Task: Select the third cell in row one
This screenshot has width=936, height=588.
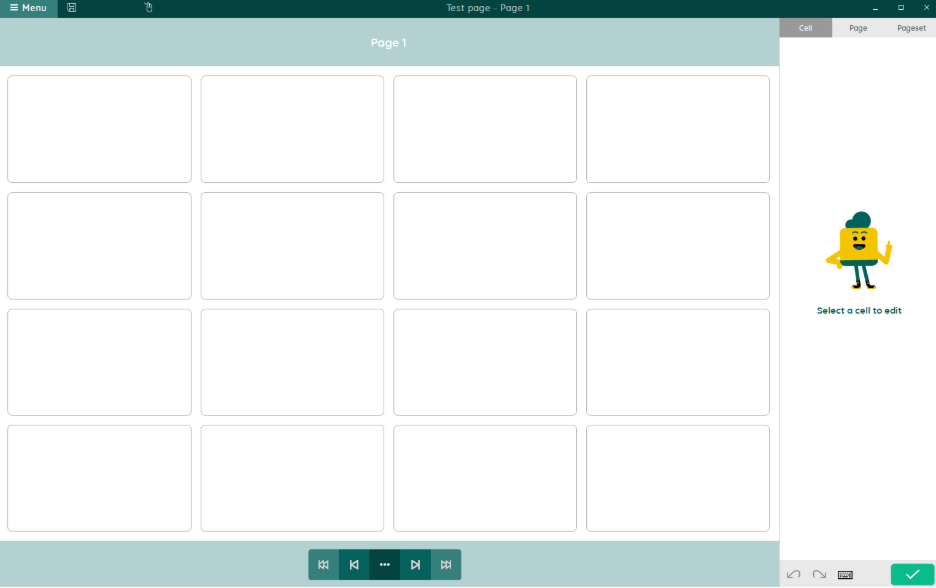Action: coord(485,129)
